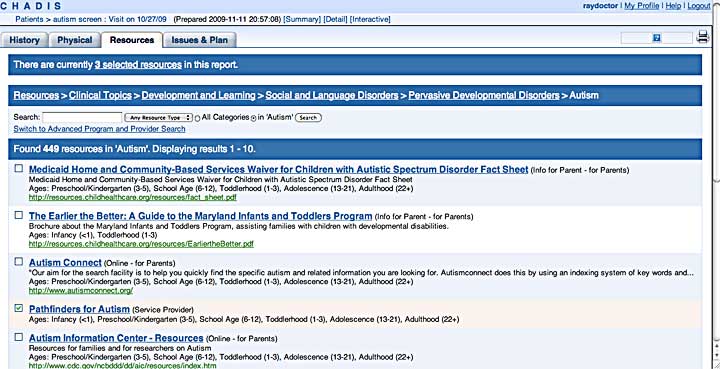720x369 pixels.
Task: Click the Logout link
Action: click(x=699, y=6)
